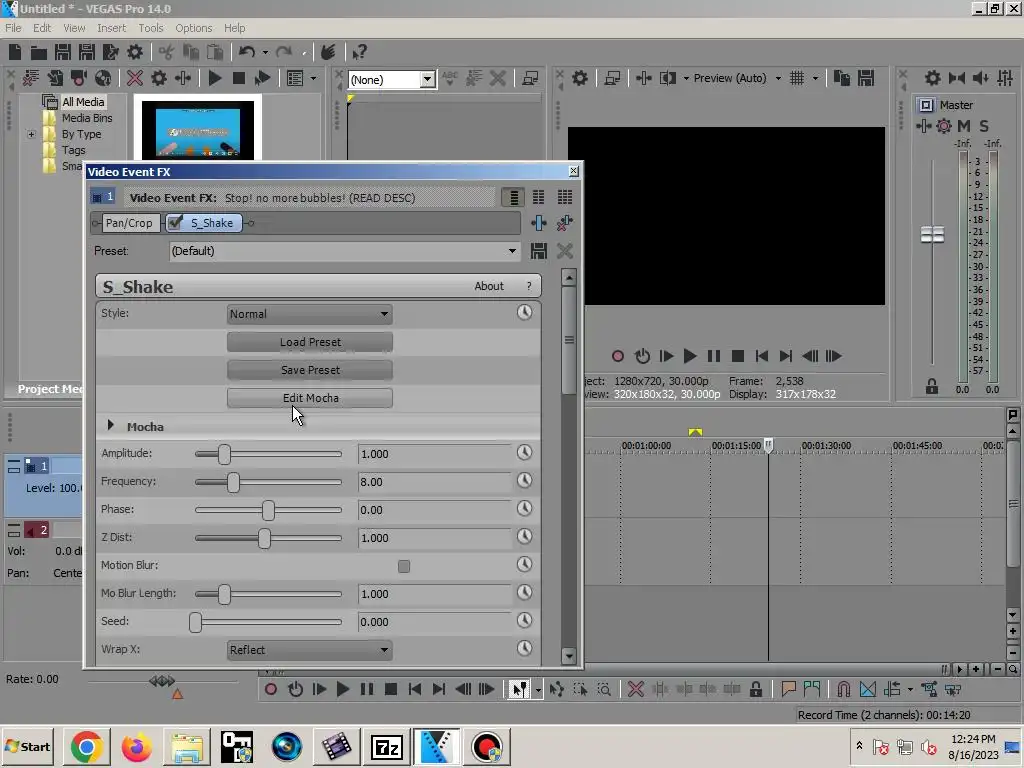Expand the By Type tree node

31,134
